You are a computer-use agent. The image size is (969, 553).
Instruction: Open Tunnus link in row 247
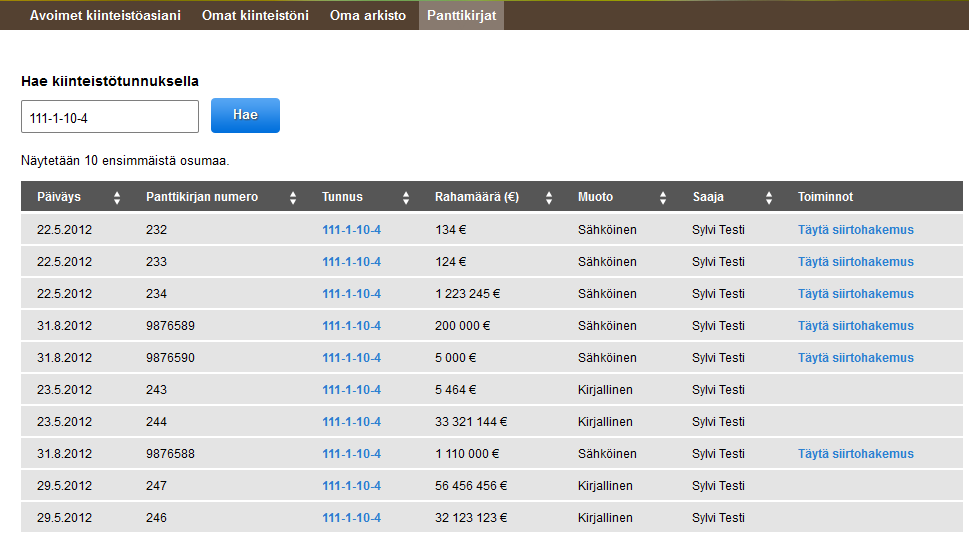coord(352,486)
